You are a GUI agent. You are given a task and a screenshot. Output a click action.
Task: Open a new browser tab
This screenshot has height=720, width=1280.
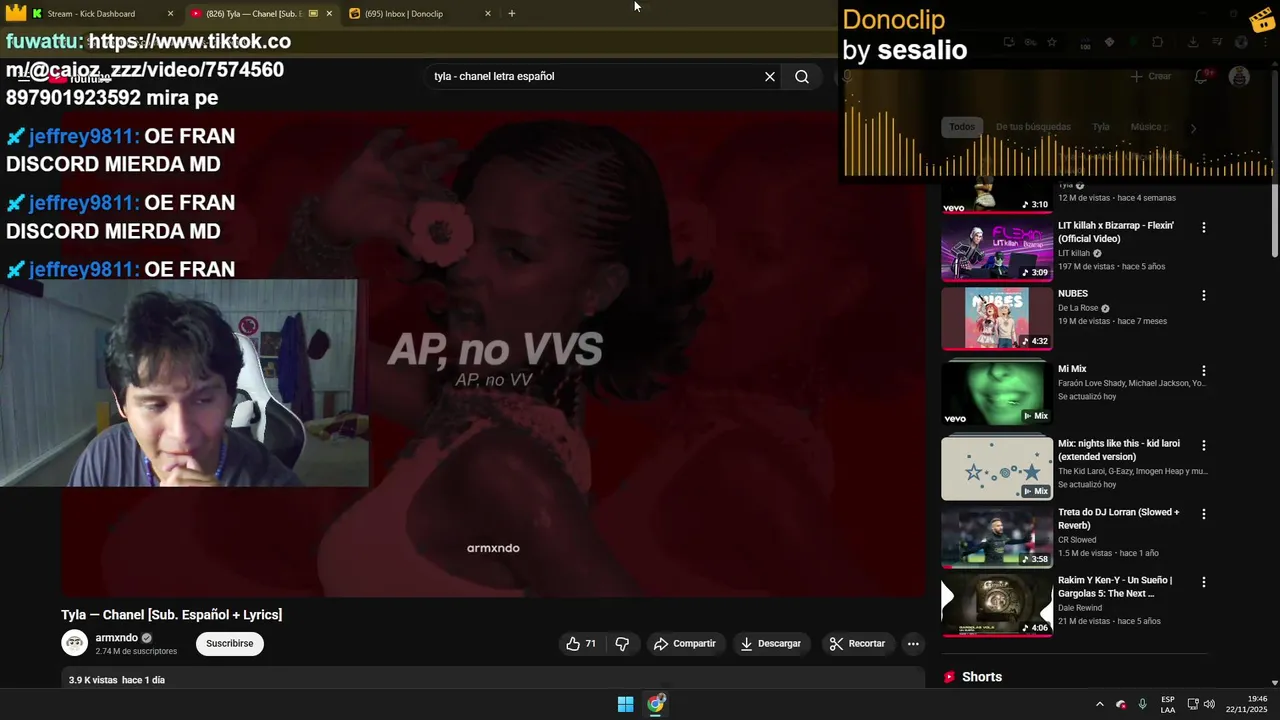pos(511,14)
